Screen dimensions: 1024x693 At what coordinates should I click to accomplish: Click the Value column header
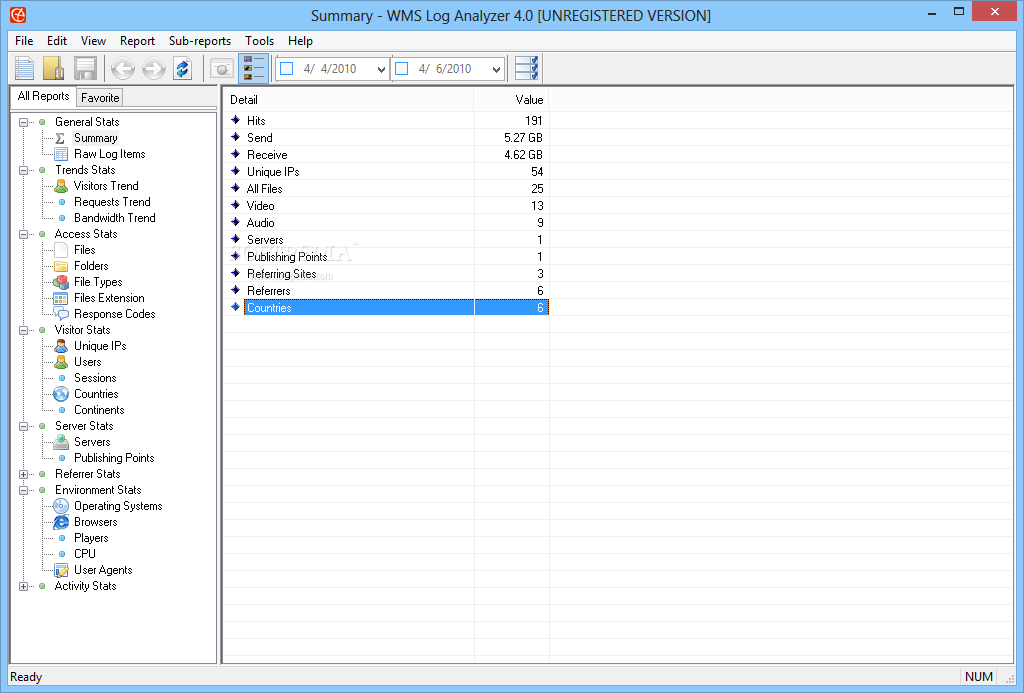[511, 100]
